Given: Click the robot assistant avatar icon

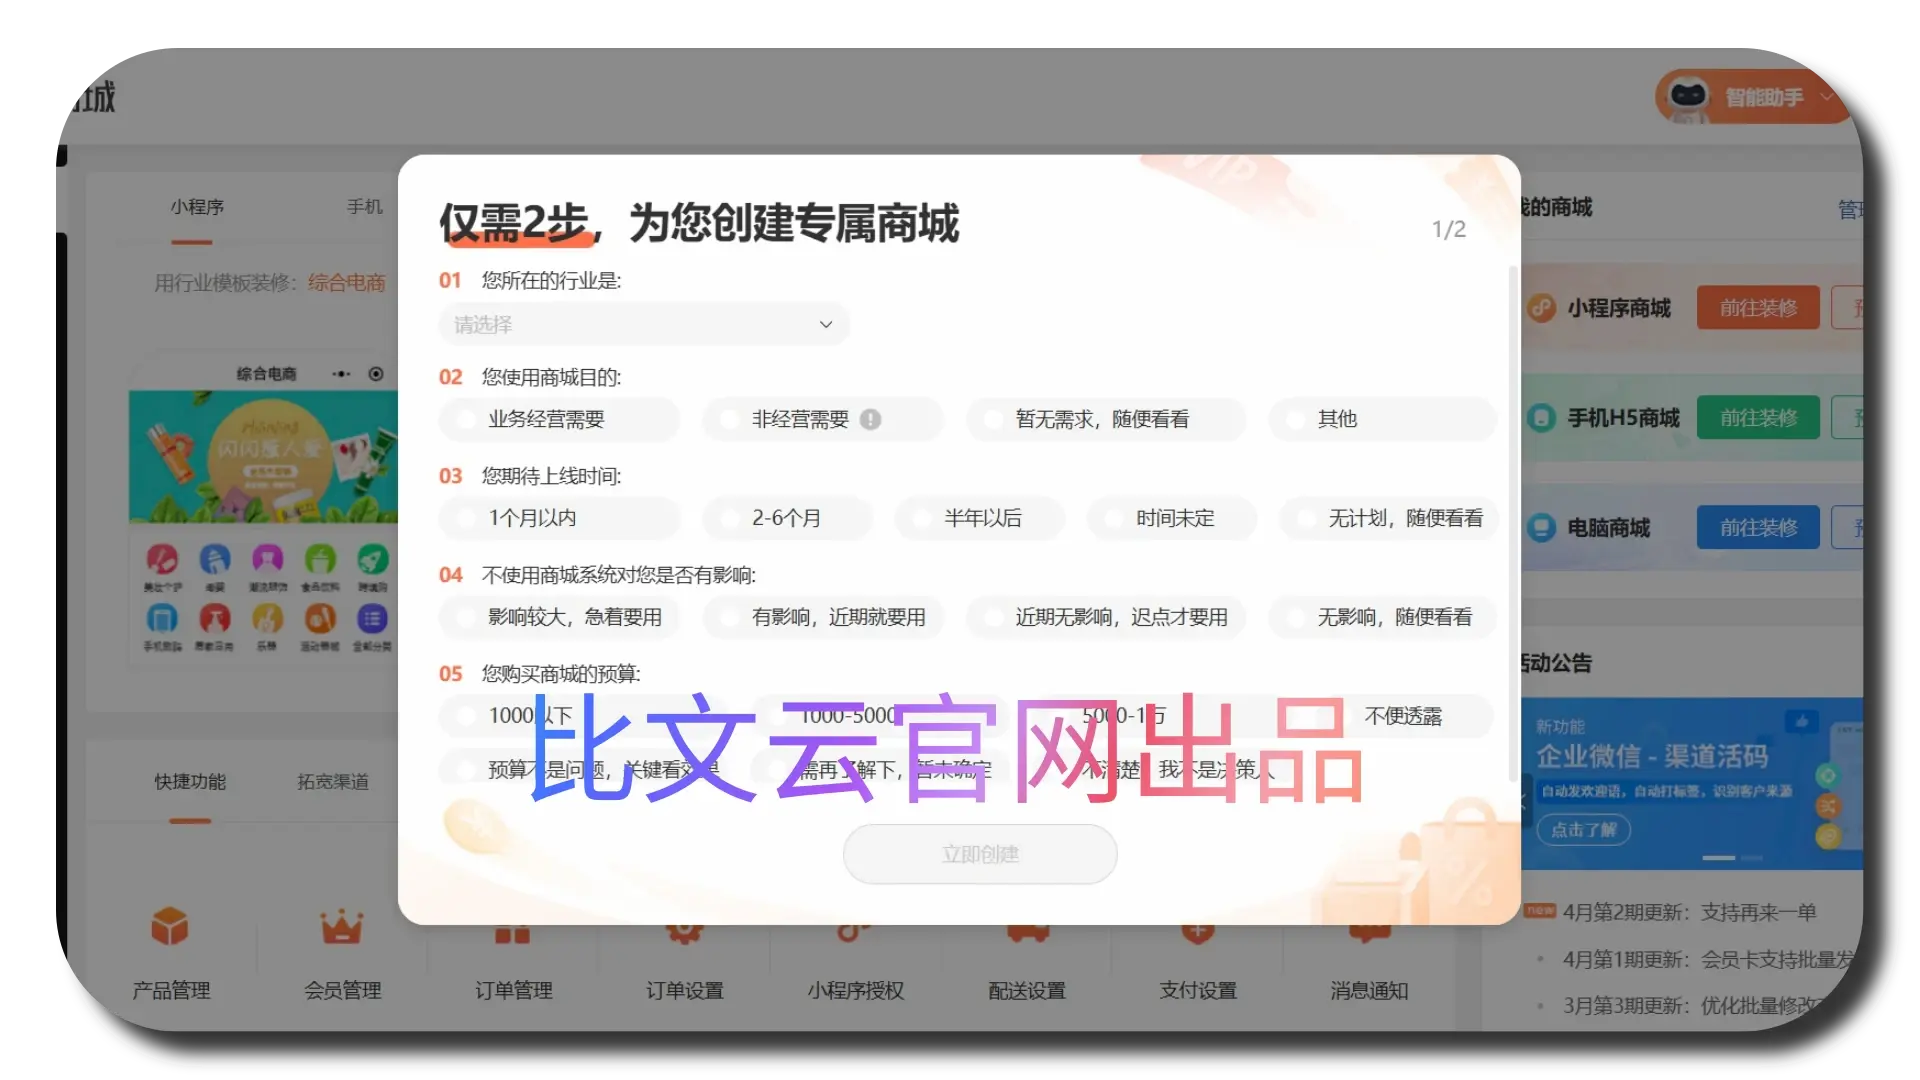Looking at the screenshot, I should [1689, 97].
